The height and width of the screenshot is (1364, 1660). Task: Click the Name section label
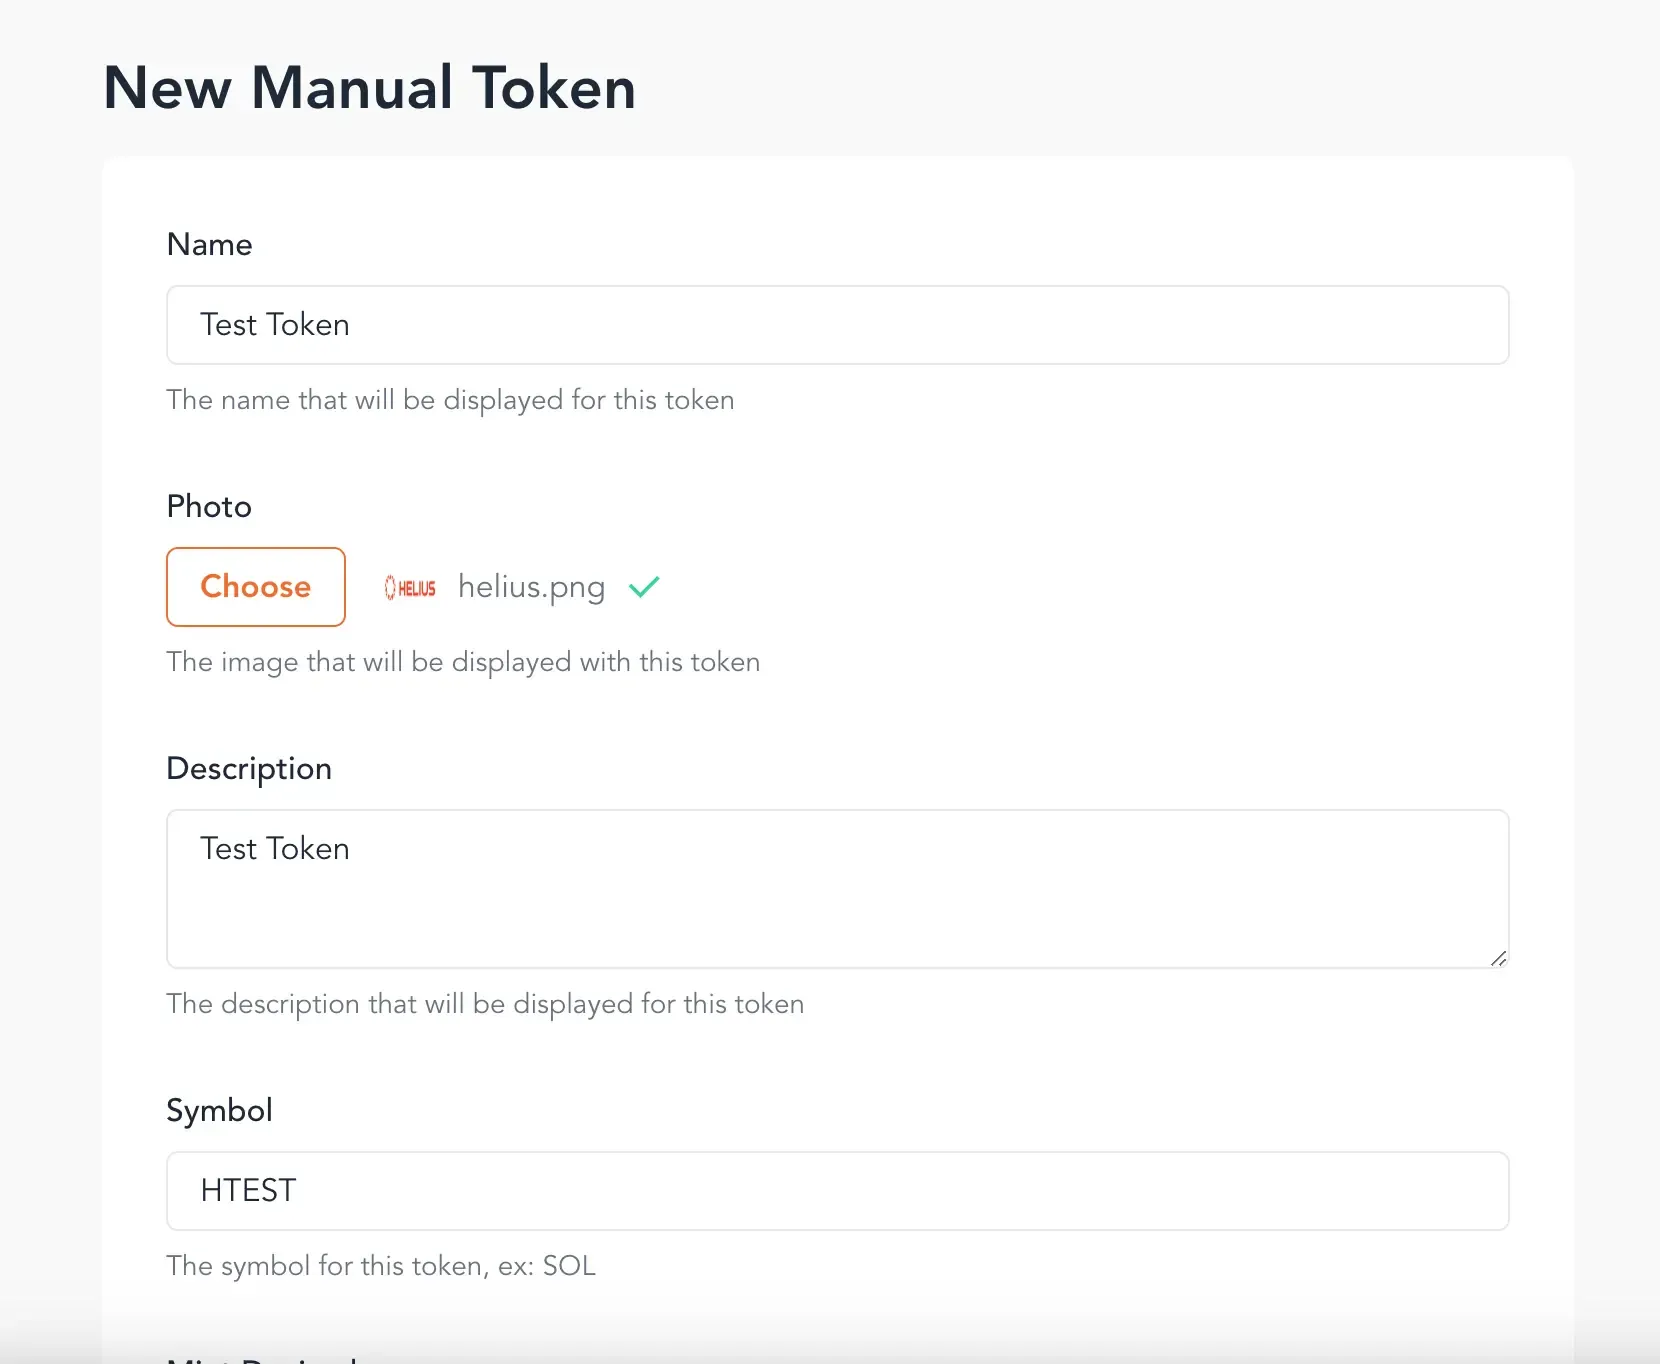pos(209,244)
